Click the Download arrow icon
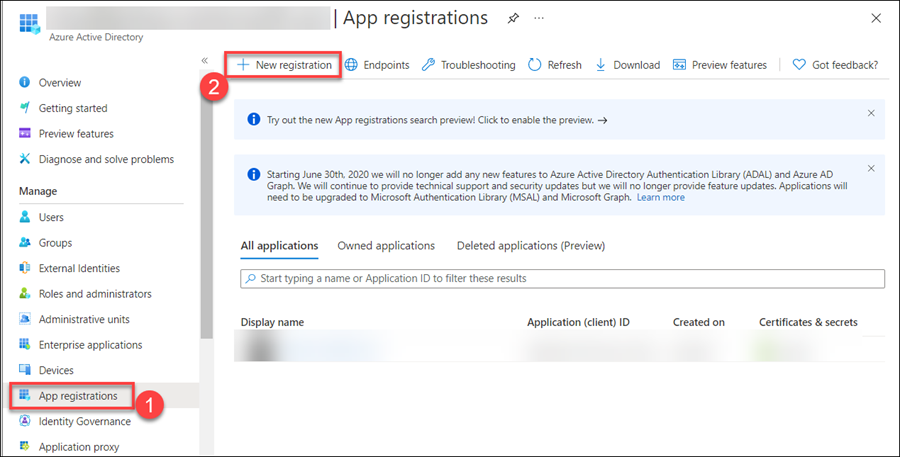Screen dimensions: 900x457 tap(600, 65)
